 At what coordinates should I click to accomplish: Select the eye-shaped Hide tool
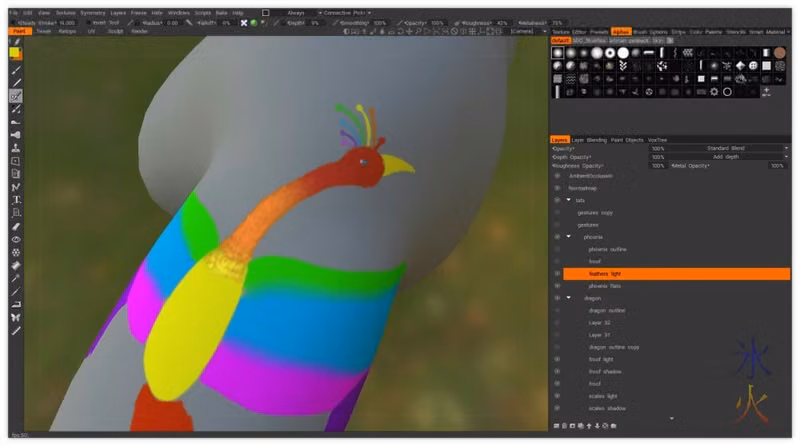pos(16,239)
